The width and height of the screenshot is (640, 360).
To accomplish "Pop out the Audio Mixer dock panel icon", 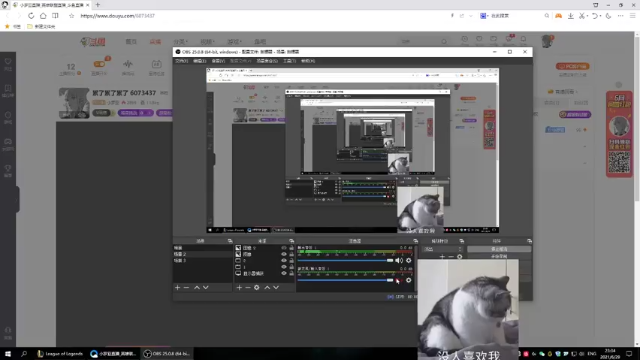I will pos(416,241).
